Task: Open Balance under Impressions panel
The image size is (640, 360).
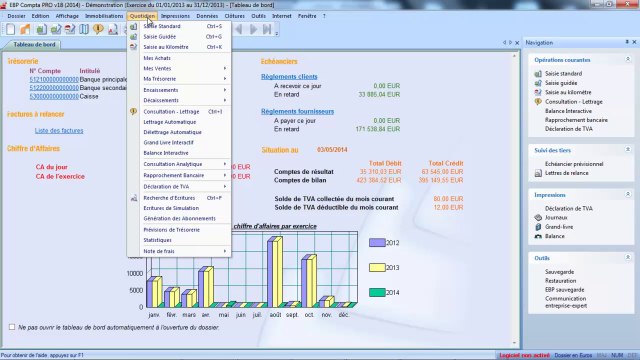Action: 555,236
